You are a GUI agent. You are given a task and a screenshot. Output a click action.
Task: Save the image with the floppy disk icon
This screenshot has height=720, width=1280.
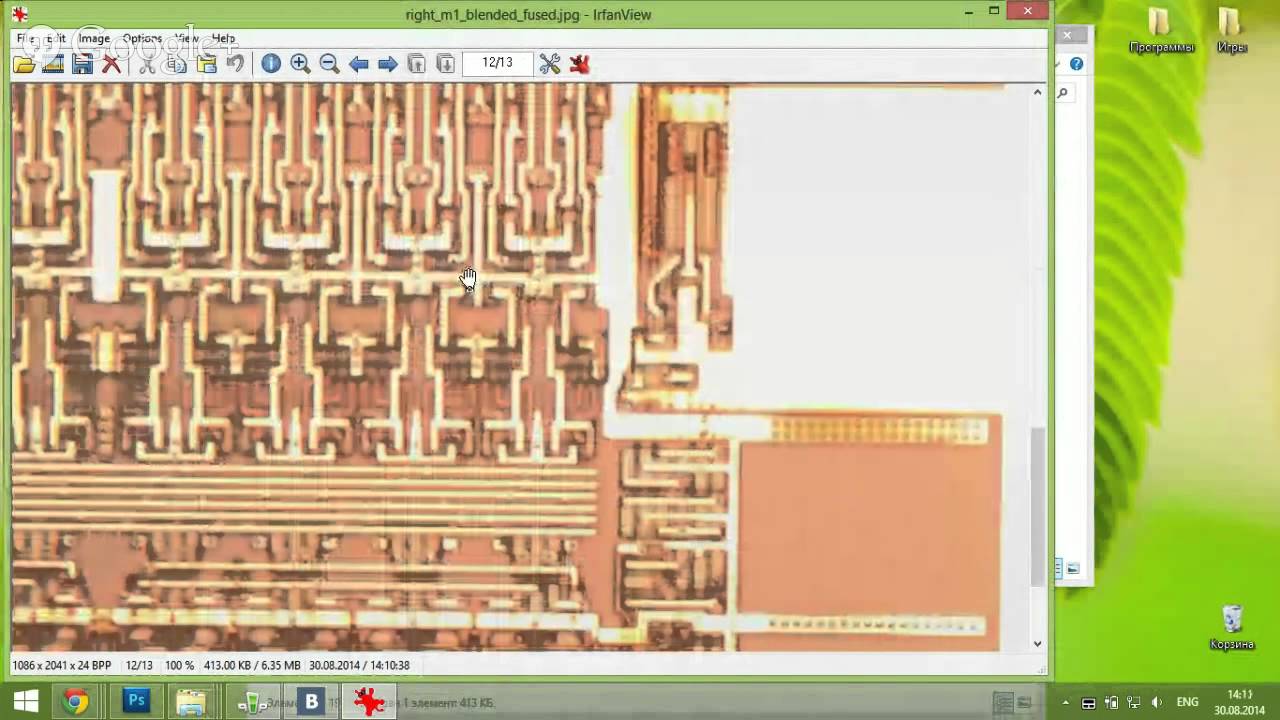[x=82, y=64]
